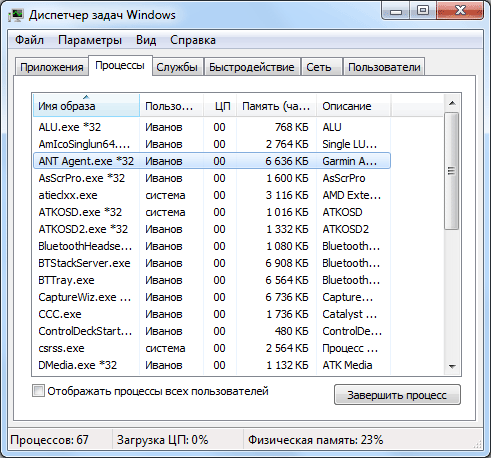The width and height of the screenshot is (491, 458).
Task: Select the BTStackServer.exe process
Action: (212, 263)
